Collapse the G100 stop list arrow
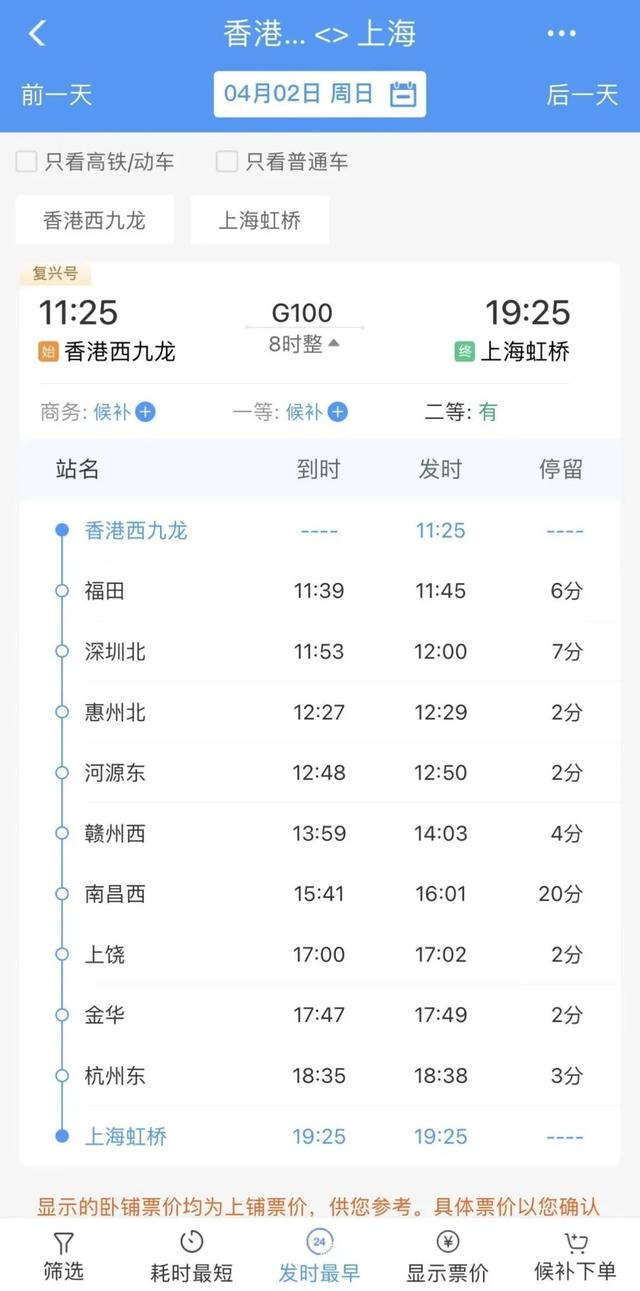This screenshot has width=640, height=1291. point(334,344)
